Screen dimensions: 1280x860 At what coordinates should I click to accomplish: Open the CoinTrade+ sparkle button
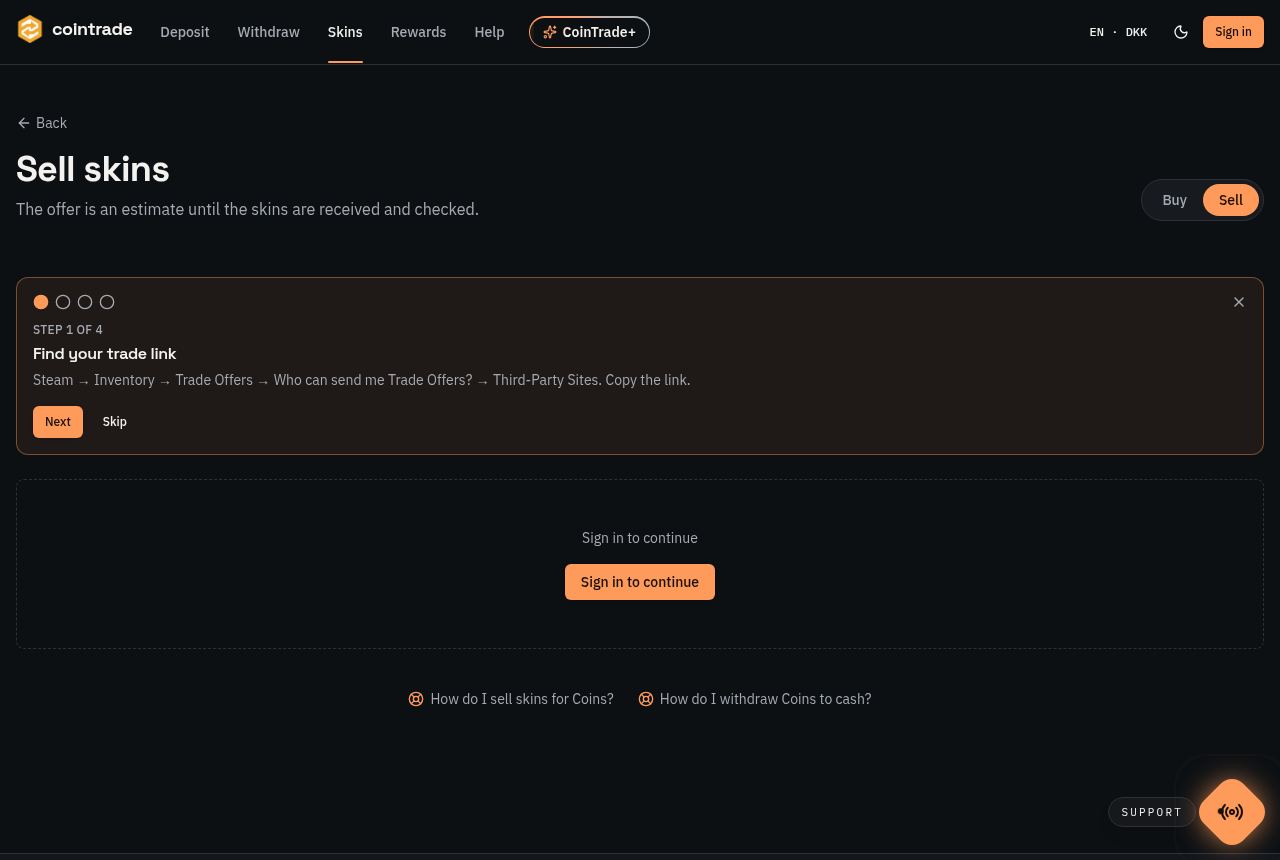[589, 32]
